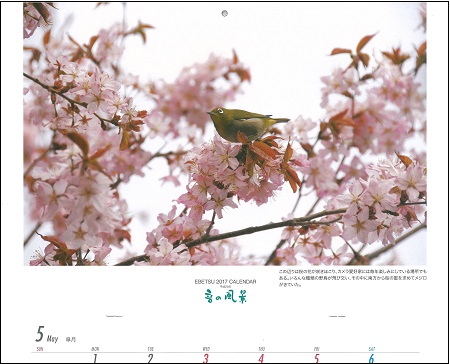Select the red date 4
450x364 pixels.
click(261, 359)
